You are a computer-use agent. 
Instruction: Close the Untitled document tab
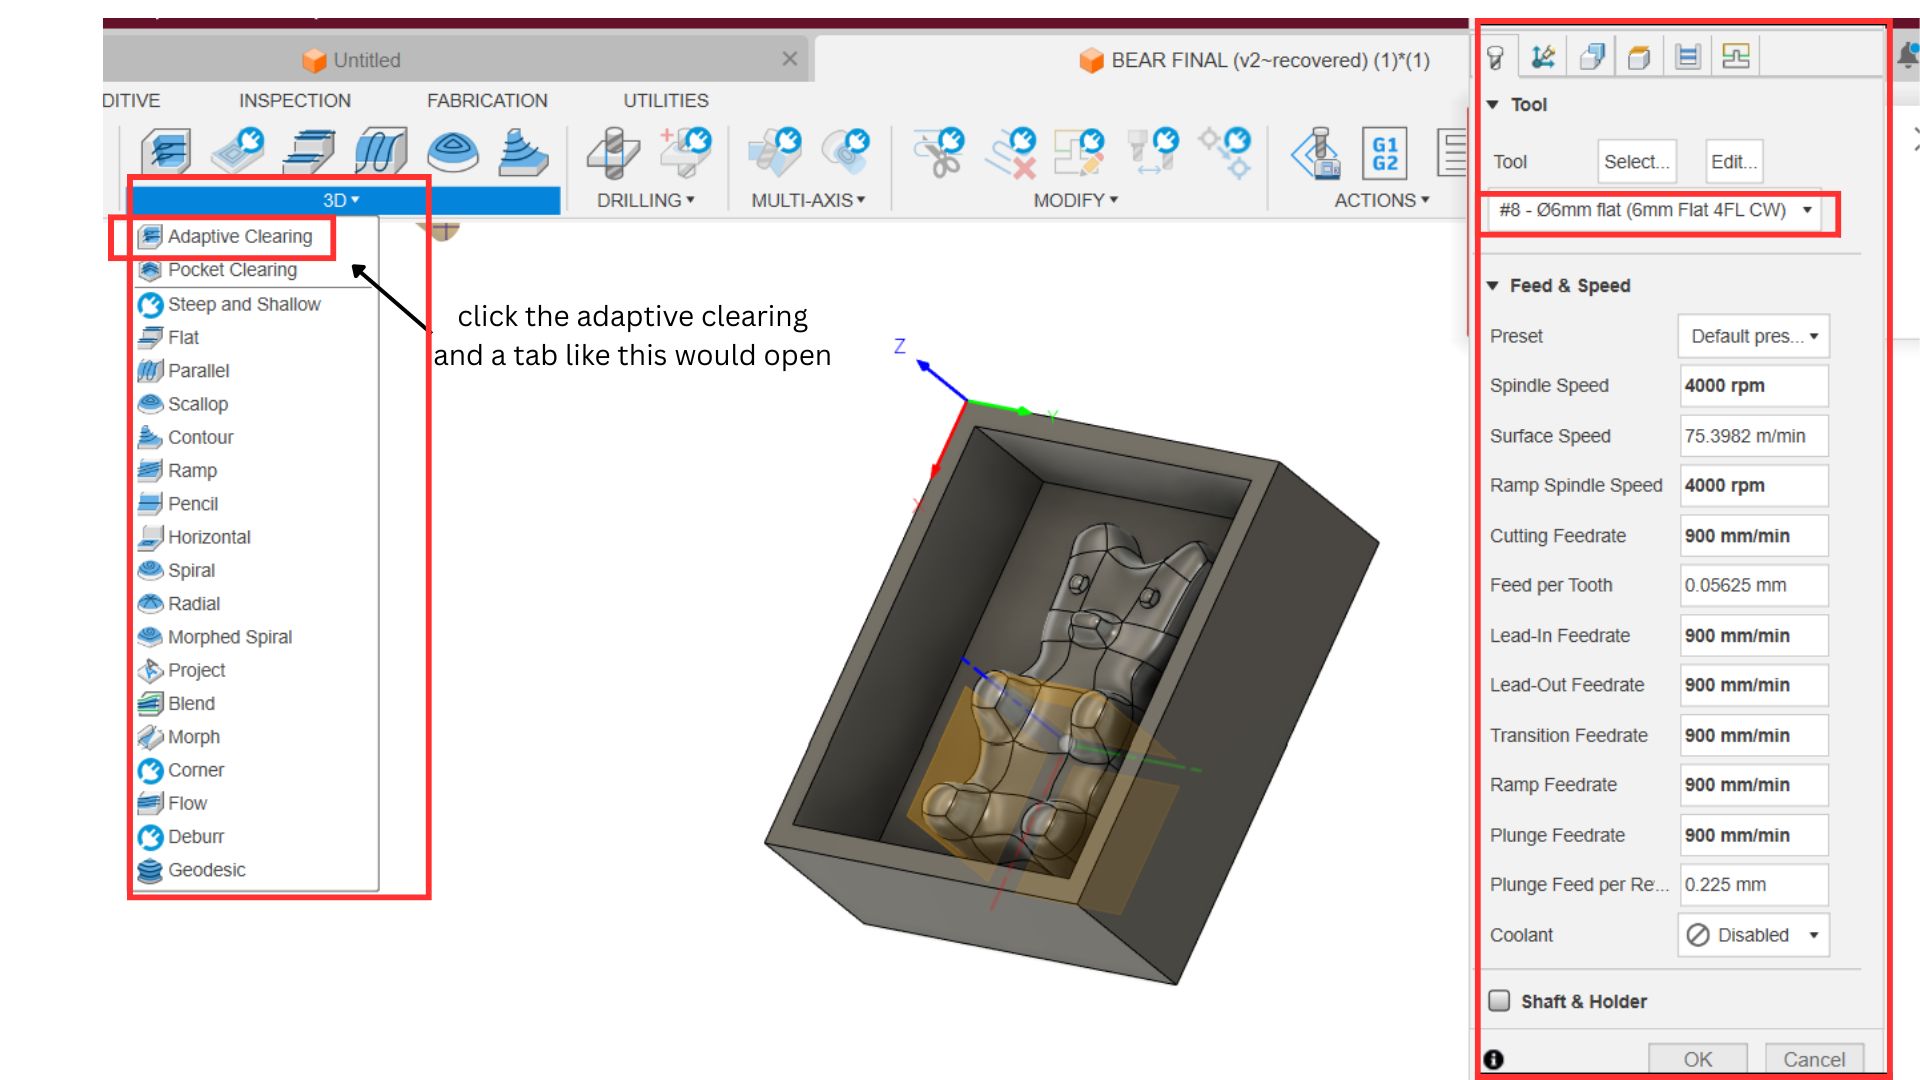tap(790, 59)
